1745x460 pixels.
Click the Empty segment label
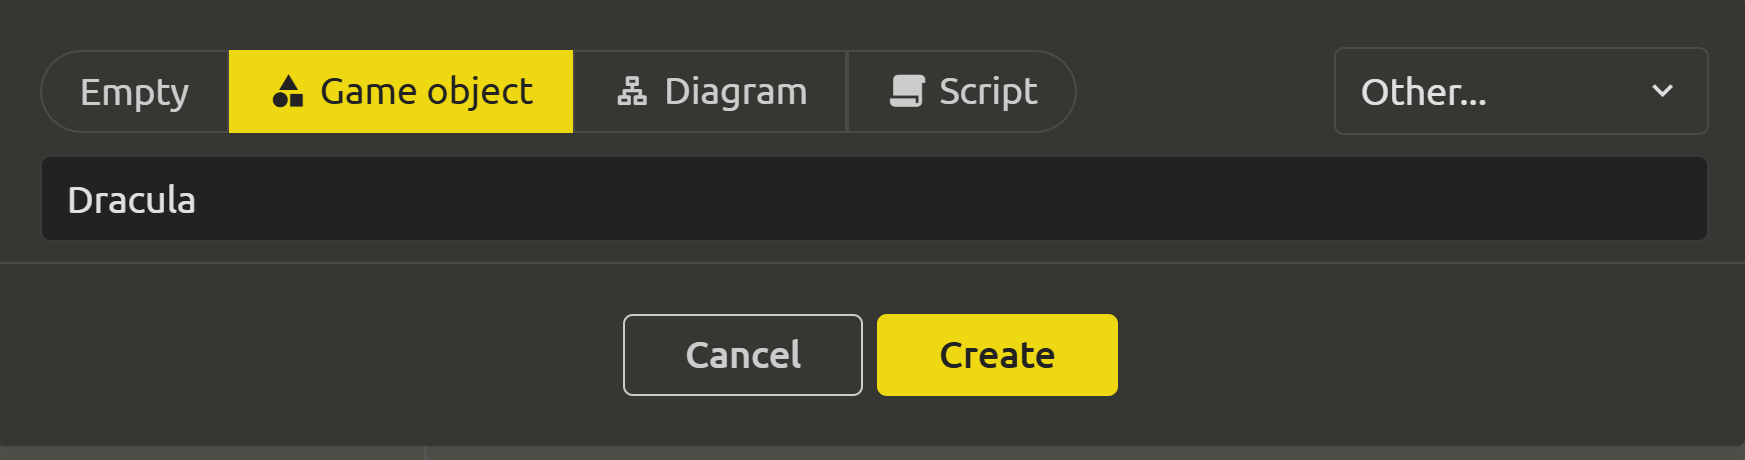[x=134, y=93]
